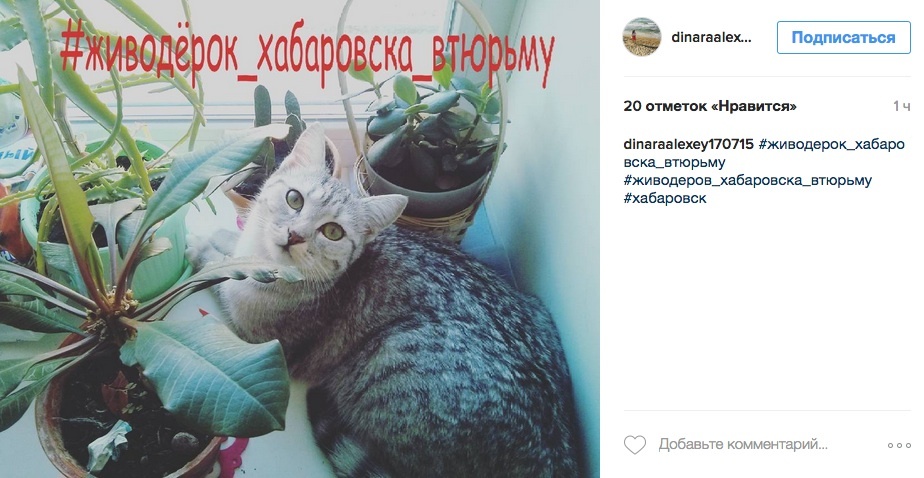This screenshot has width=924, height=478.
Task: Open hashtag #живодерок_хабаровска_втюрьму in caption
Action: click(764, 153)
